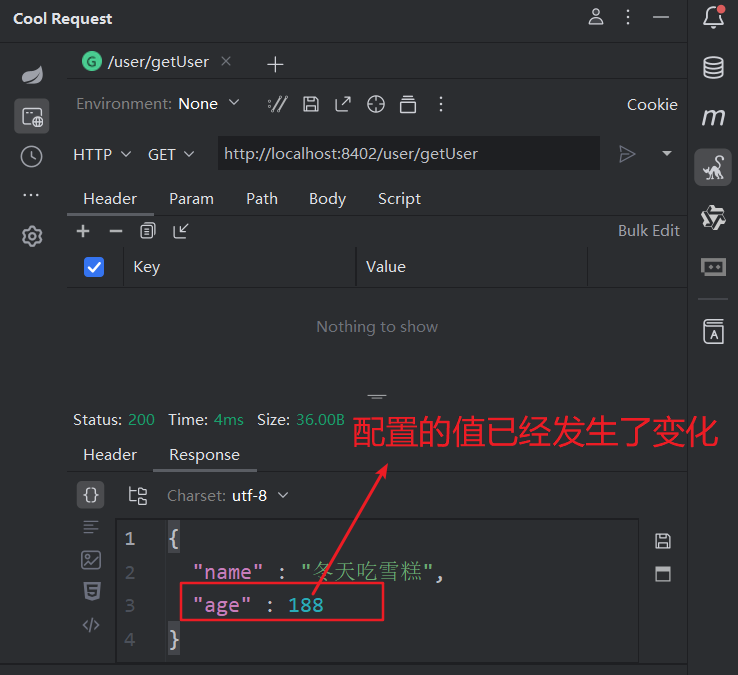This screenshot has width=738, height=675.
Task: Click the user account icon
Action: point(596,17)
